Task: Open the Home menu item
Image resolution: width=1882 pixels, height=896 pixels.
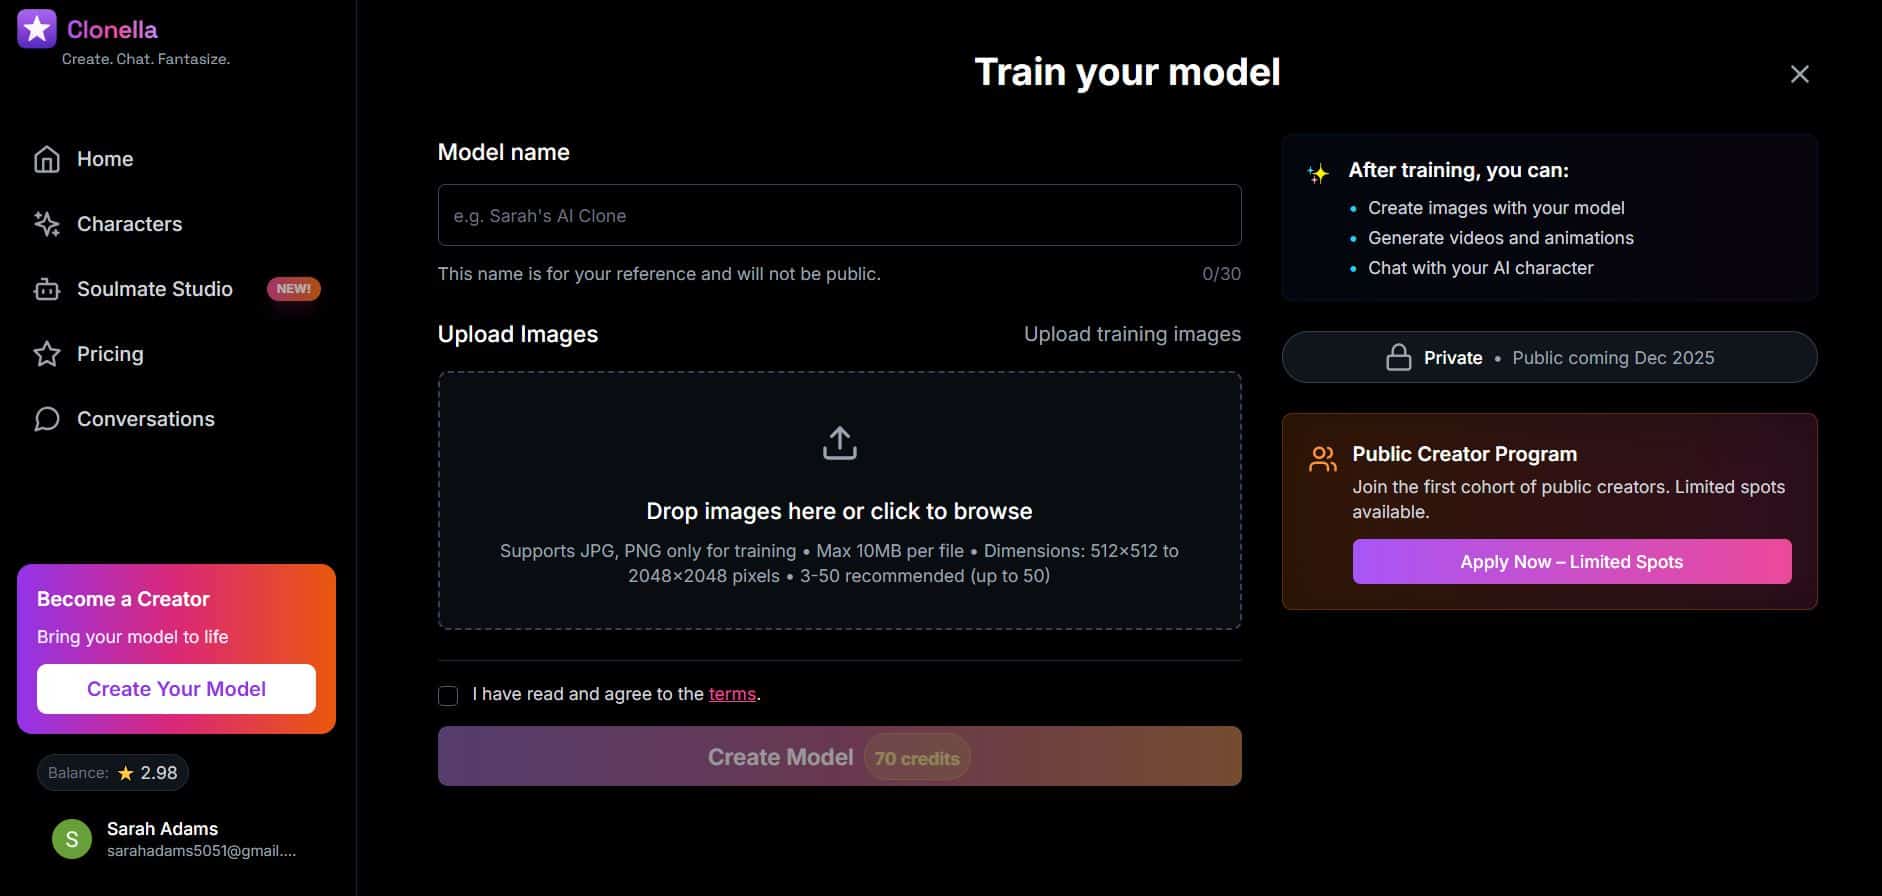Action: pyautogui.click(x=177, y=159)
